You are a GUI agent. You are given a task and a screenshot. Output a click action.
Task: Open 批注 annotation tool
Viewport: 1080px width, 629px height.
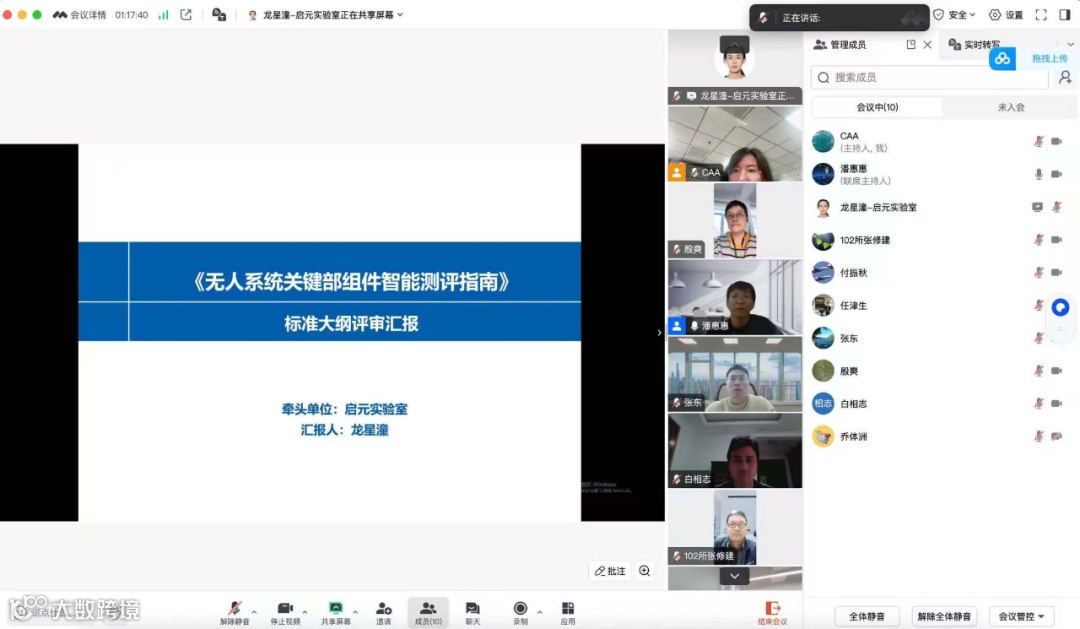click(x=610, y=570)
